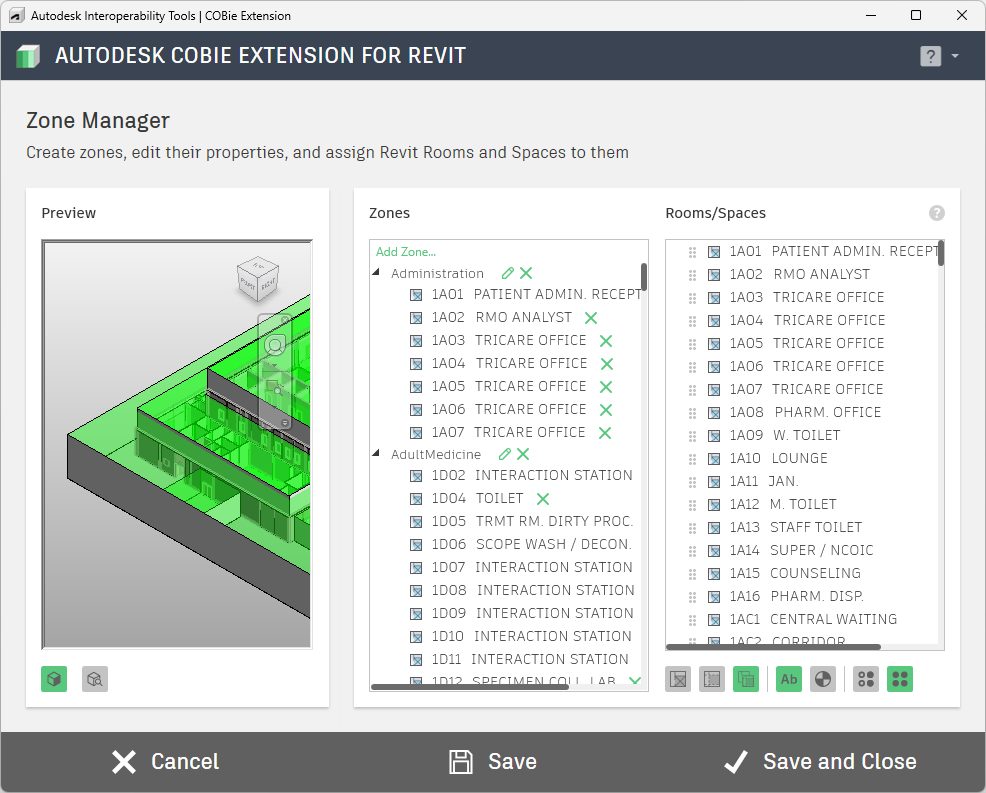Image resolution: width=986 pixels, height=793 pixels.
Task: Click the Cancel button
Action: click(x=165, y=762)
